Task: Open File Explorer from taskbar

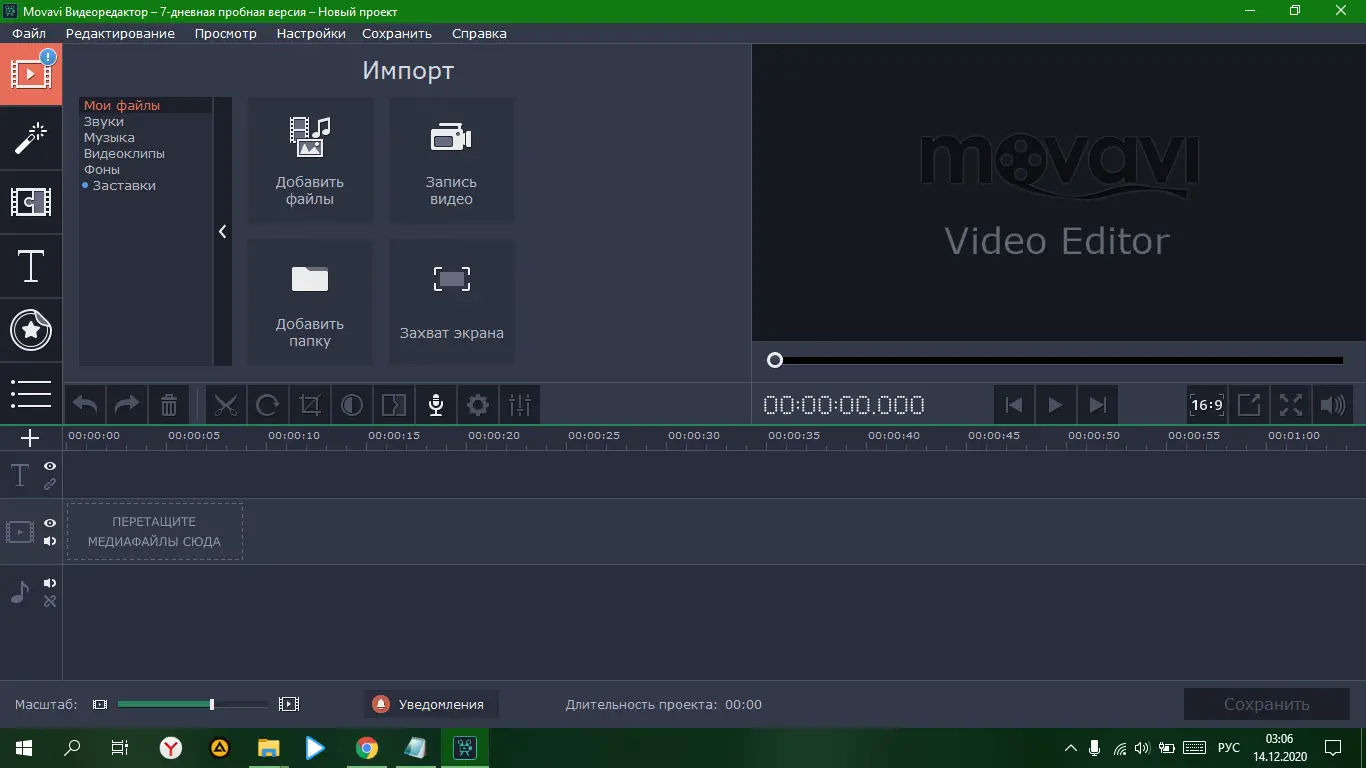Action: pyautogui.click(x=269, y=747)
